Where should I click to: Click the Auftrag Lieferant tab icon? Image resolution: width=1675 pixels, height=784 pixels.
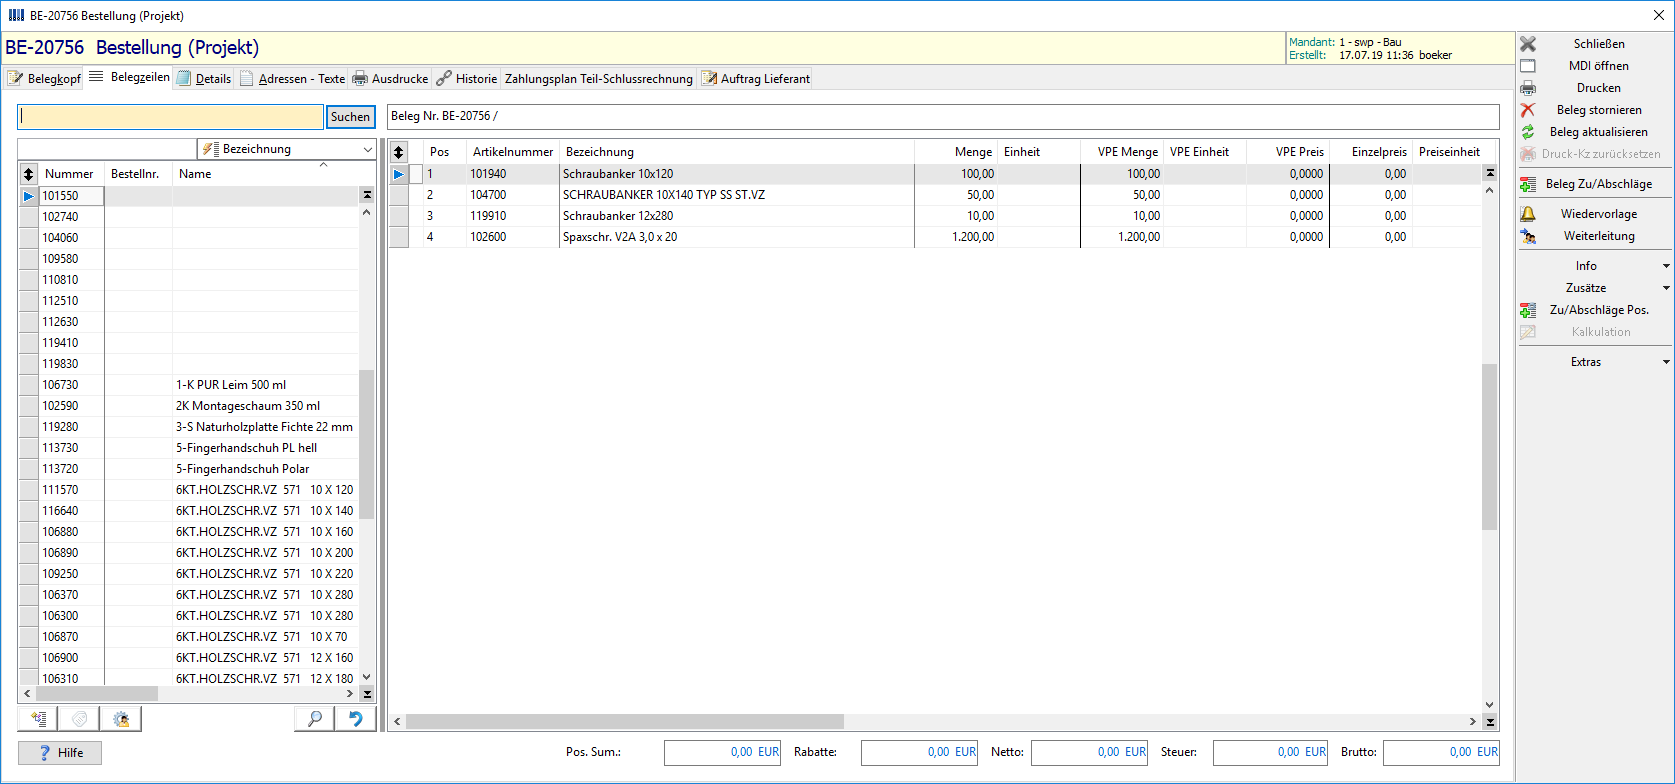[709, 78]
